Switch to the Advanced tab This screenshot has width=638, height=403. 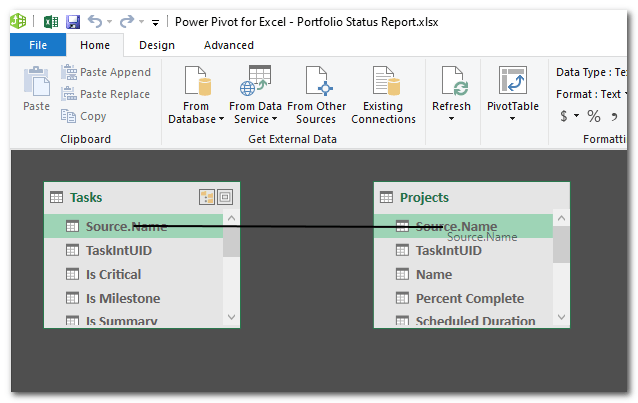point(229,45)
